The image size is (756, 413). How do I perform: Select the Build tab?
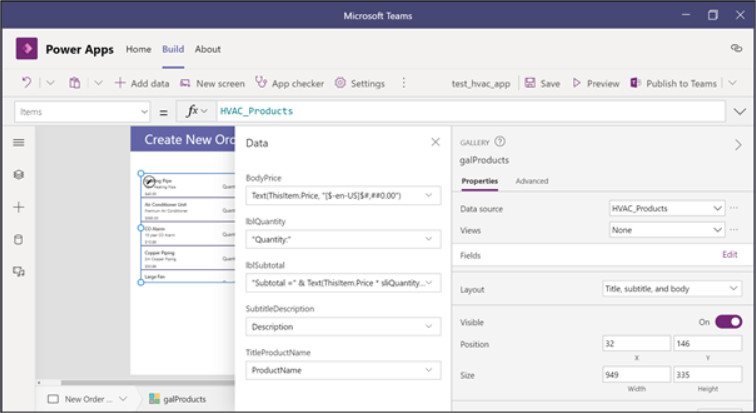pos(173,49)
